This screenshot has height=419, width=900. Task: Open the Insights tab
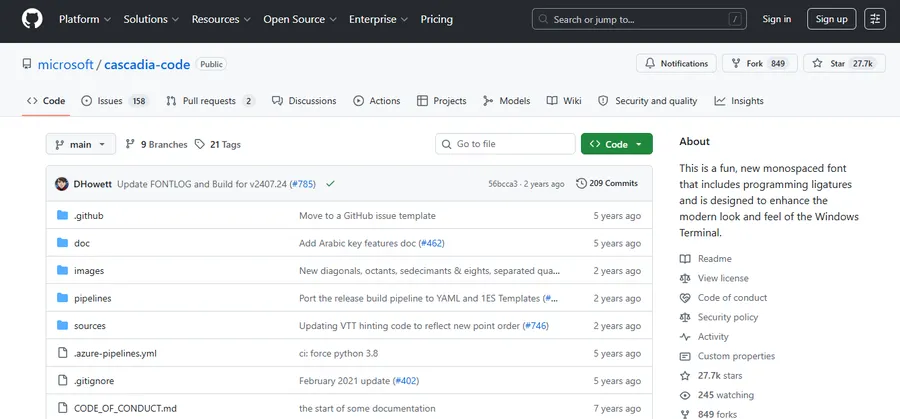click(739, 101)
